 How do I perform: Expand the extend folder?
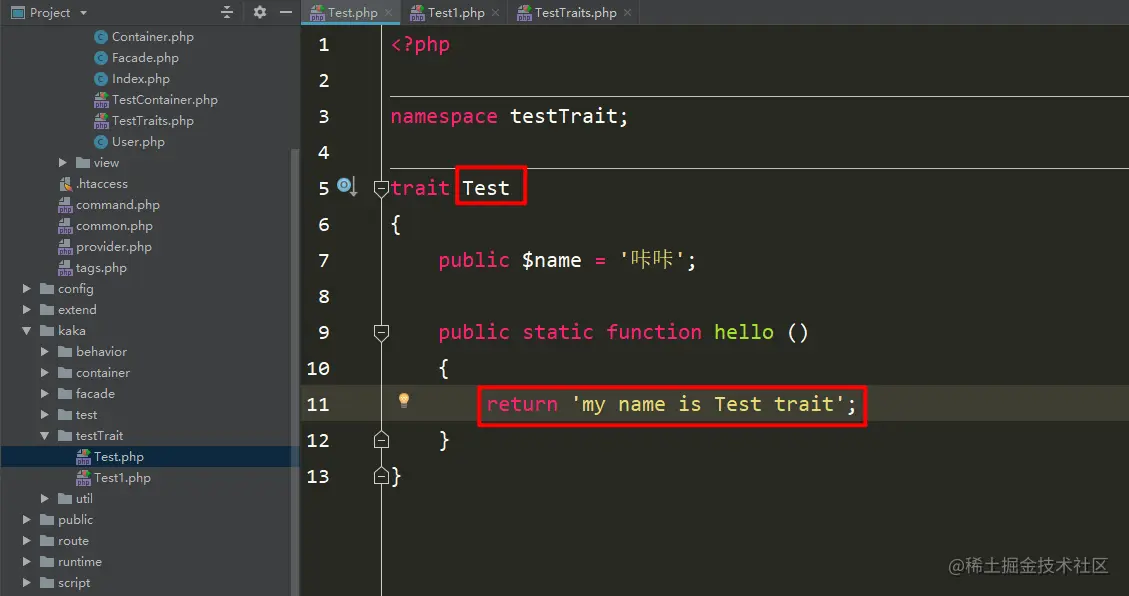click(x=27, y=310)
